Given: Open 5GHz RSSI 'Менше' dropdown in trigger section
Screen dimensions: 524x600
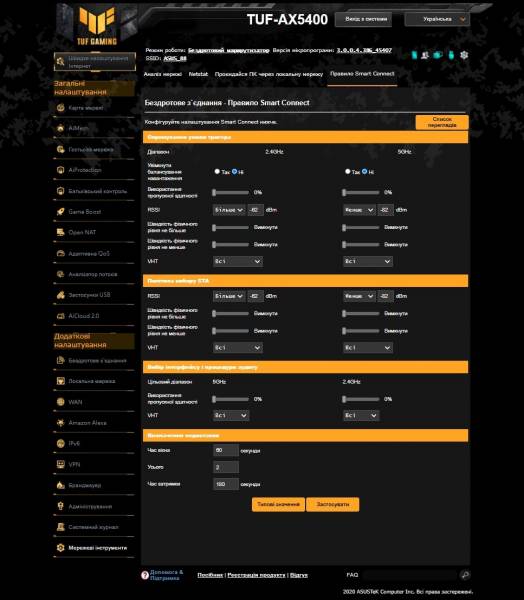Looking at the screenshot, I should (359, 210).
